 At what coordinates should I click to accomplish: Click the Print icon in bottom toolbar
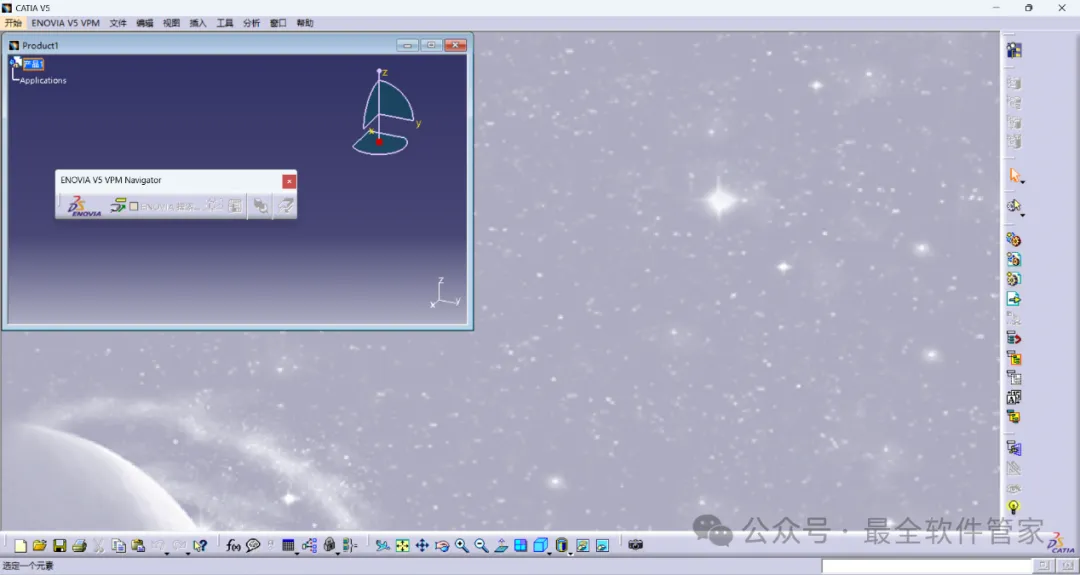click(79, 545)
